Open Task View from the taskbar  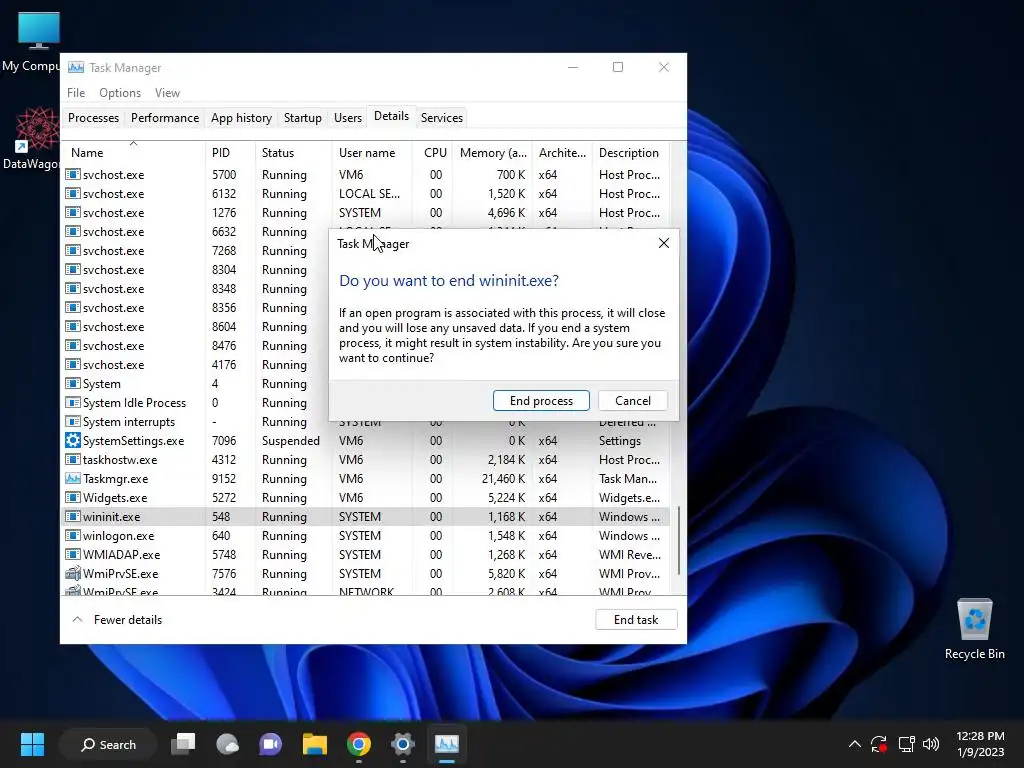point(183,744)
